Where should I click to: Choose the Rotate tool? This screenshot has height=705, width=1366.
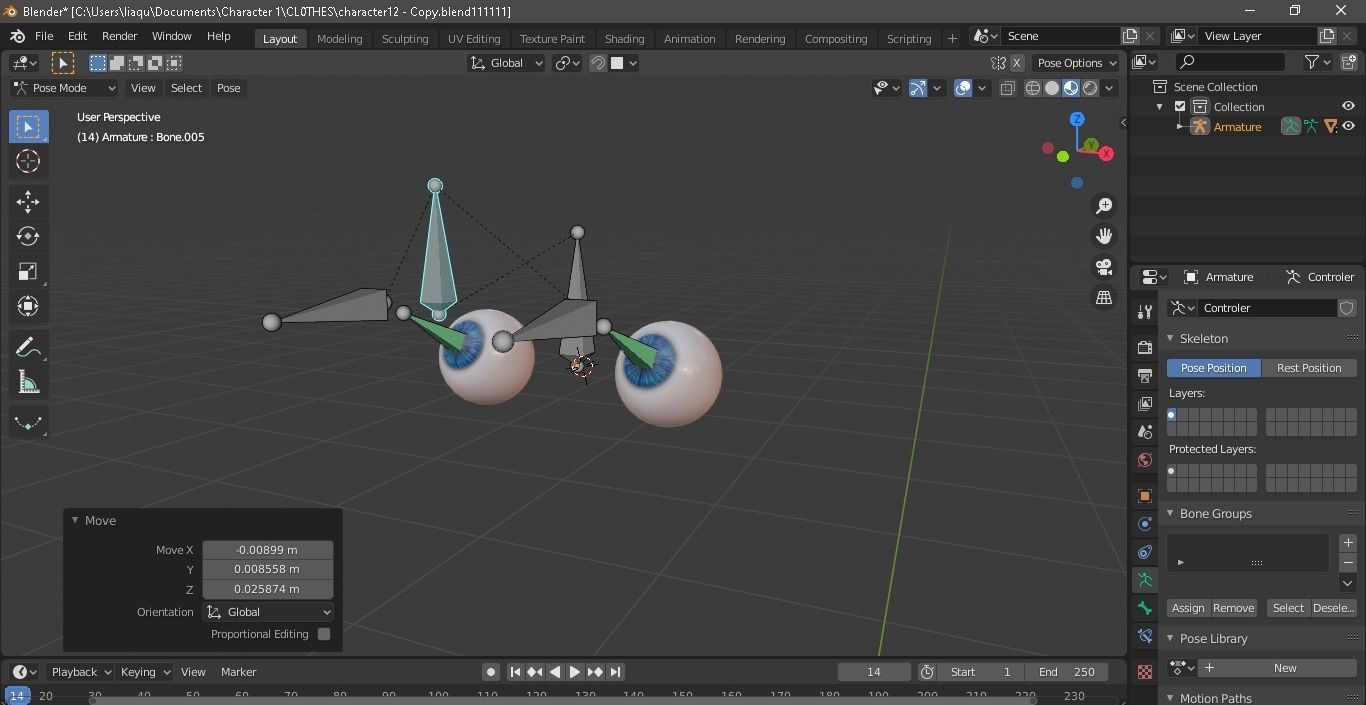coord(28,236)
